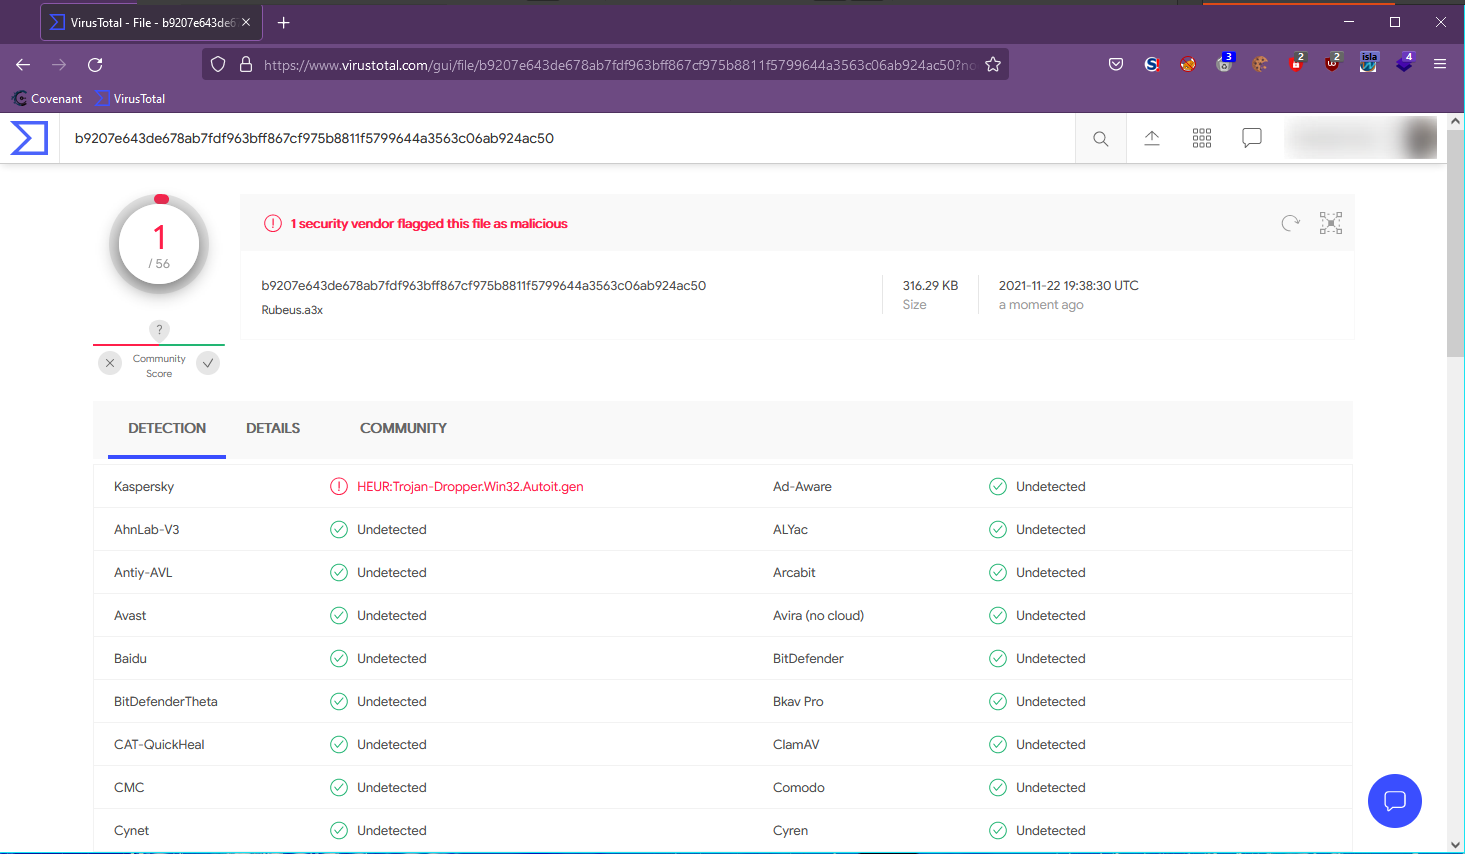Click the Kaspersky vendor name
Image resolution: width=1465 pixels, height=854 pixels.
point(144,487)
